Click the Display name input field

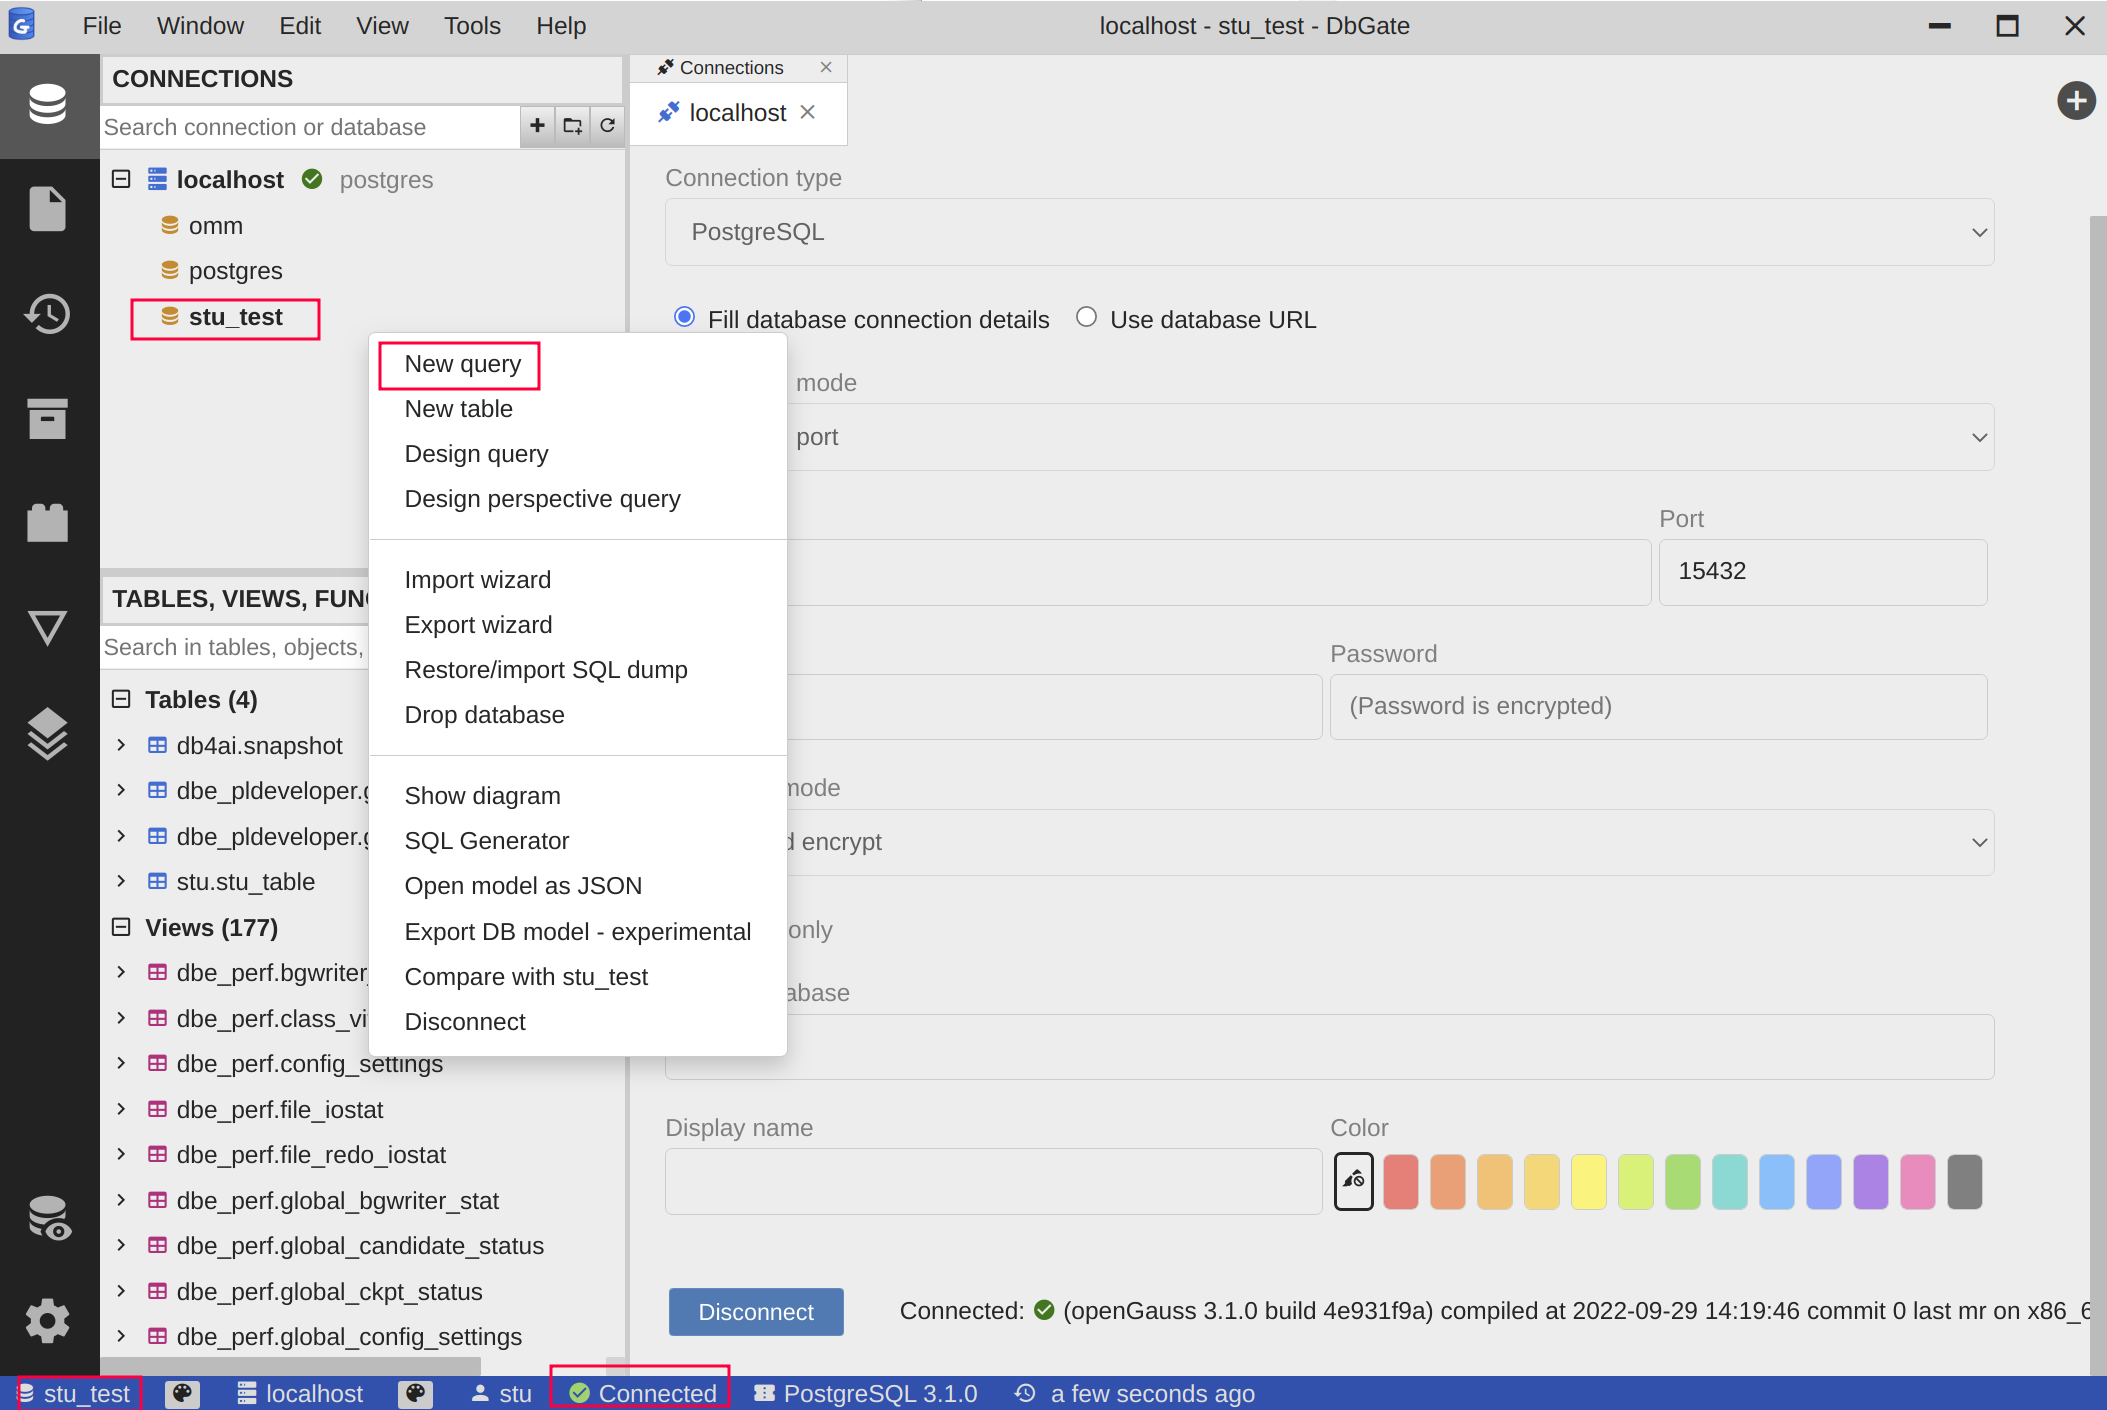pos(994,1181)
